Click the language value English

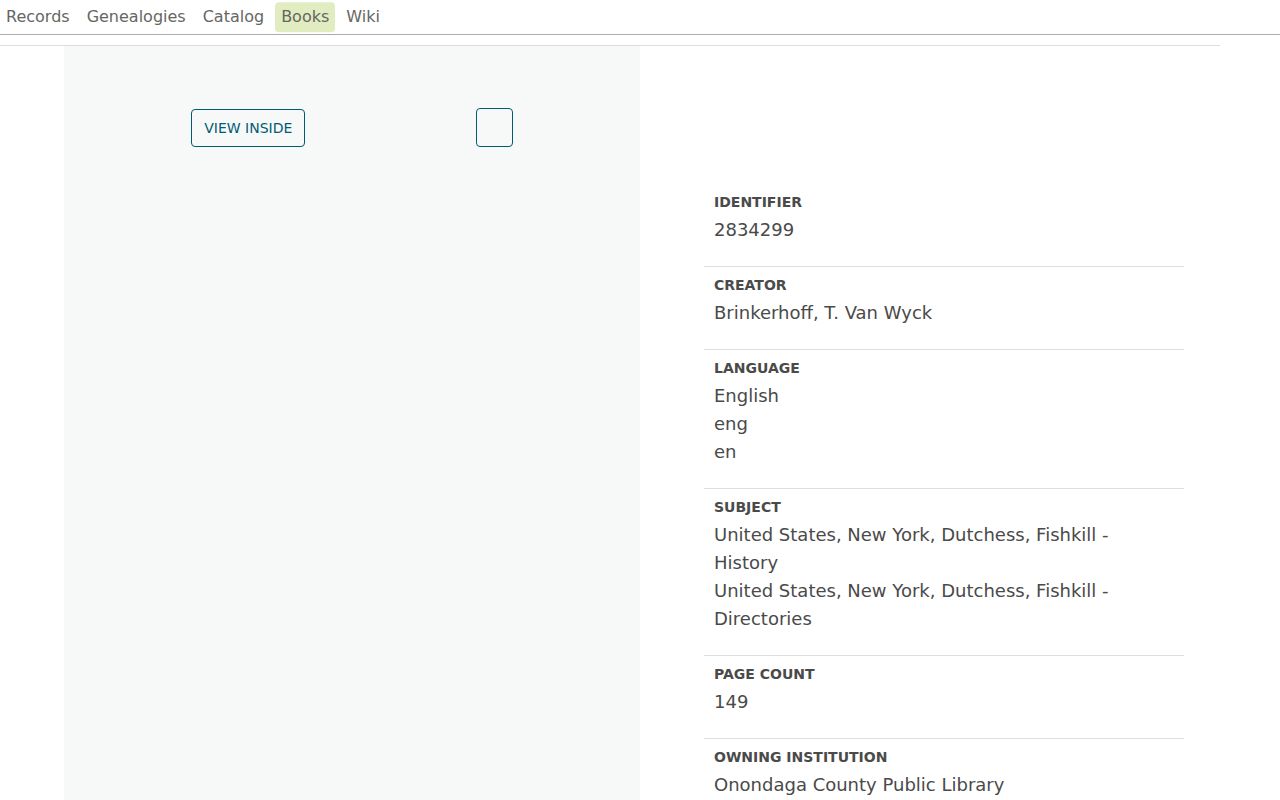pos(746,396)
